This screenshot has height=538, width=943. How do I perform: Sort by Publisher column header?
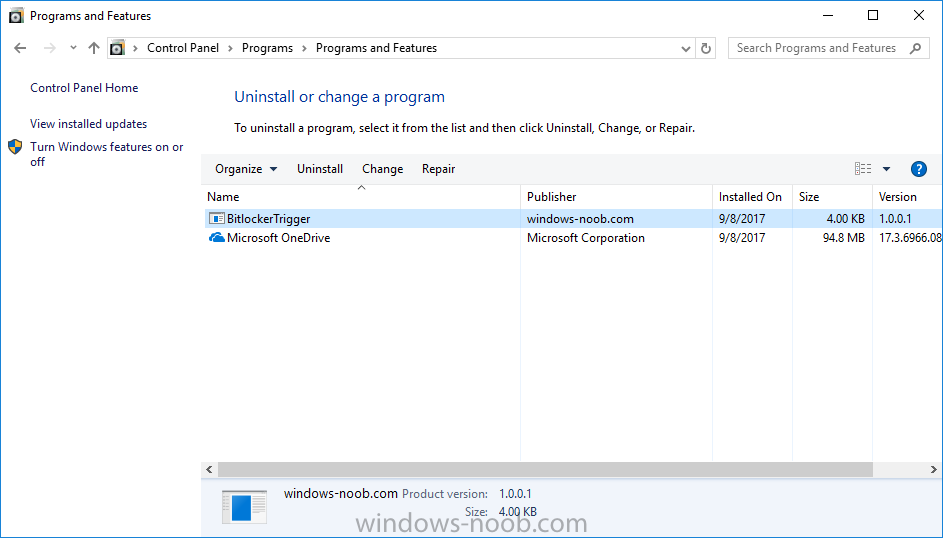coord(616,197)
